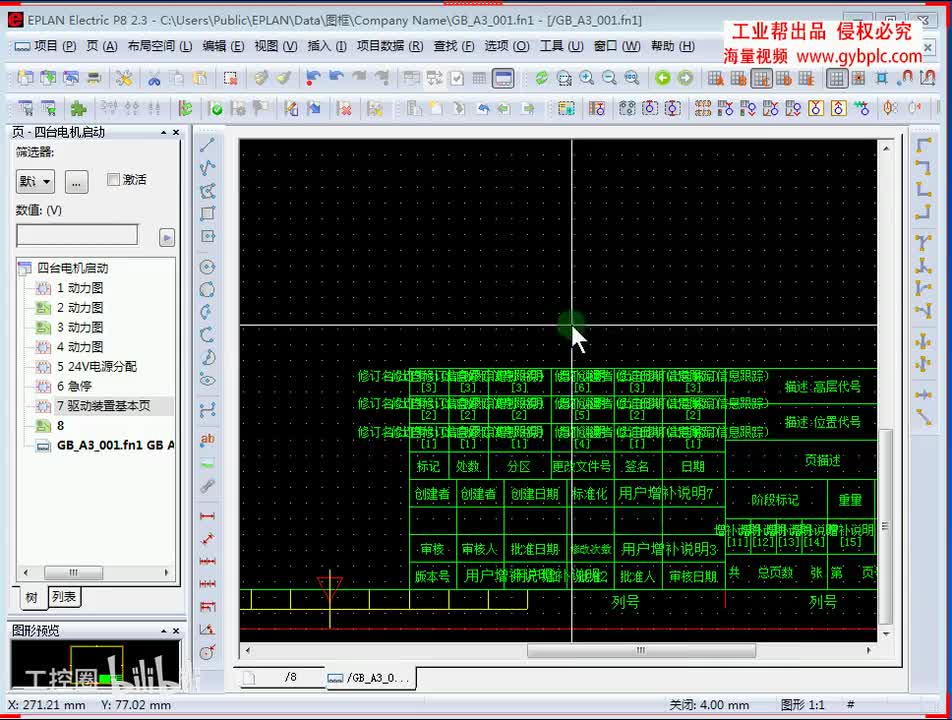Image resolution: width=952 pixels, height=720 pixels.
Task: Click the green puzzle-piece icon
Action: (78, 109)
